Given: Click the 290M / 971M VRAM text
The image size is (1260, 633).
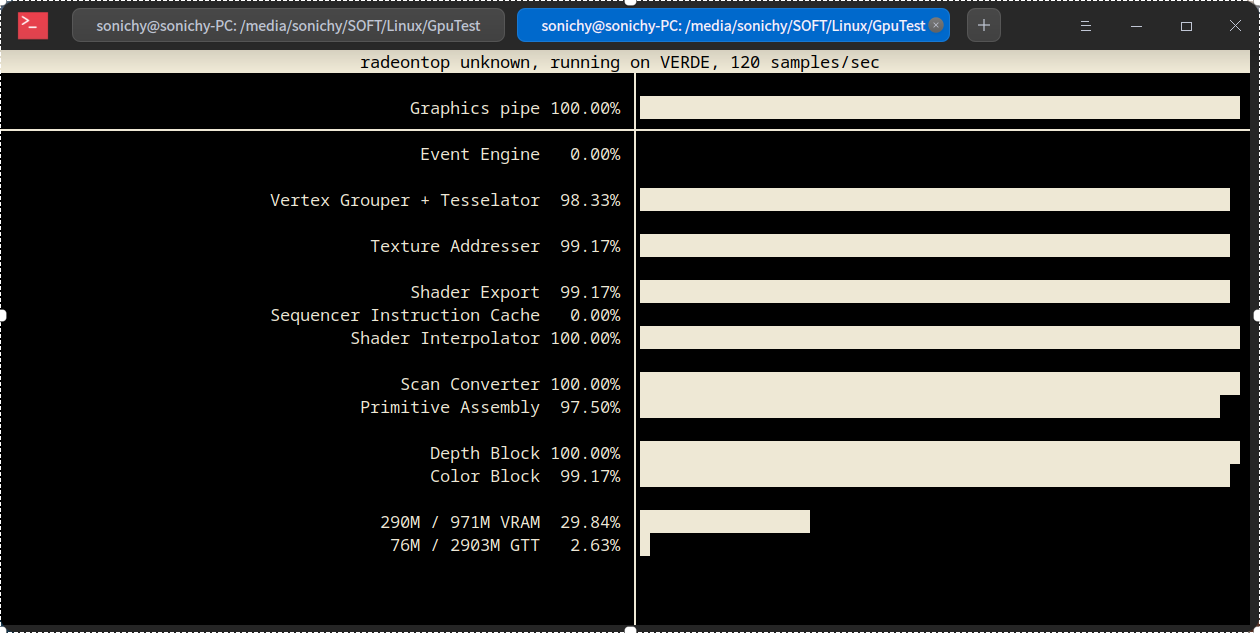Looking at the screenshot, I should [x=460, y=522].
